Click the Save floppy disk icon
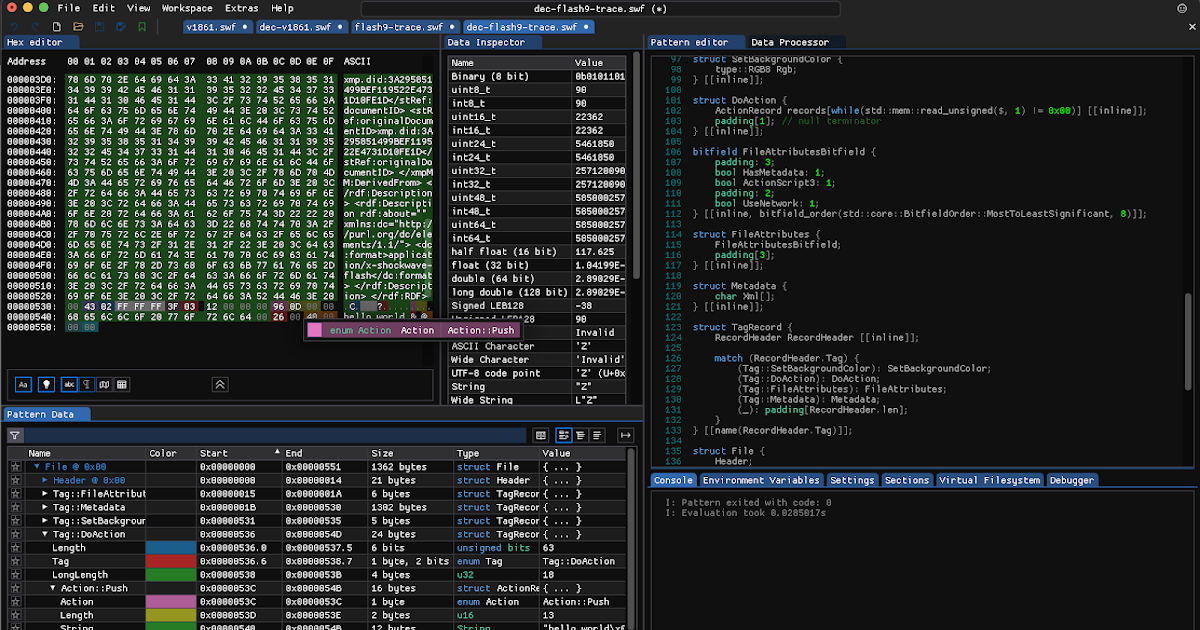1200x630 pixels. (100, 27)
